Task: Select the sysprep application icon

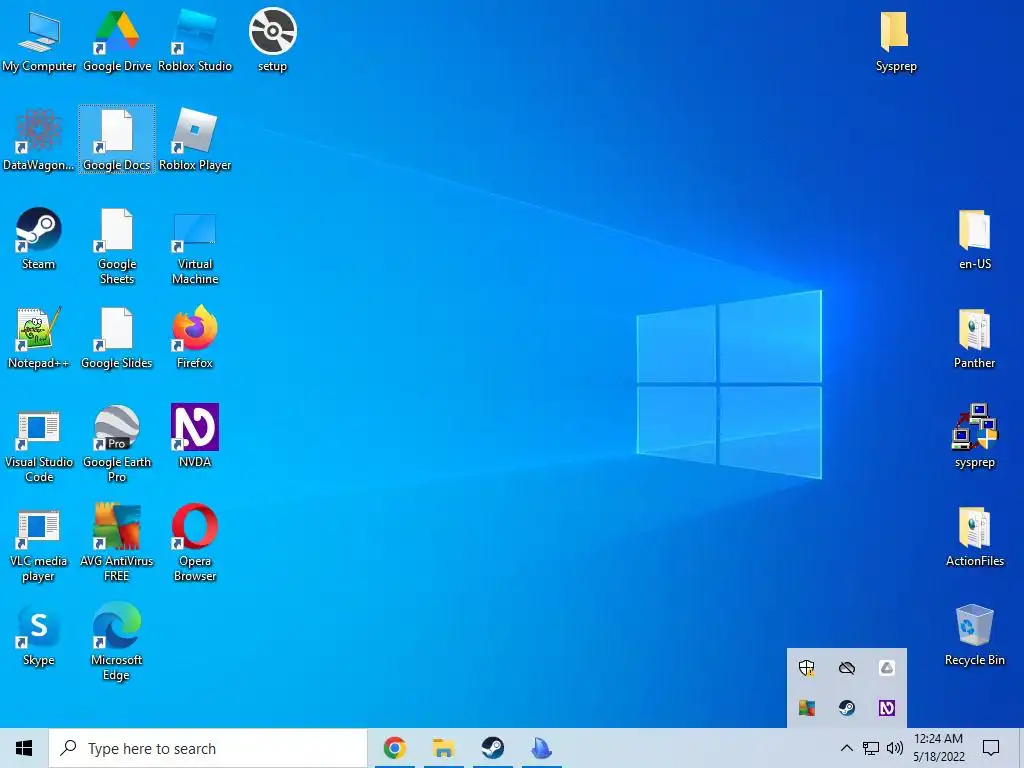Action: 974,436
